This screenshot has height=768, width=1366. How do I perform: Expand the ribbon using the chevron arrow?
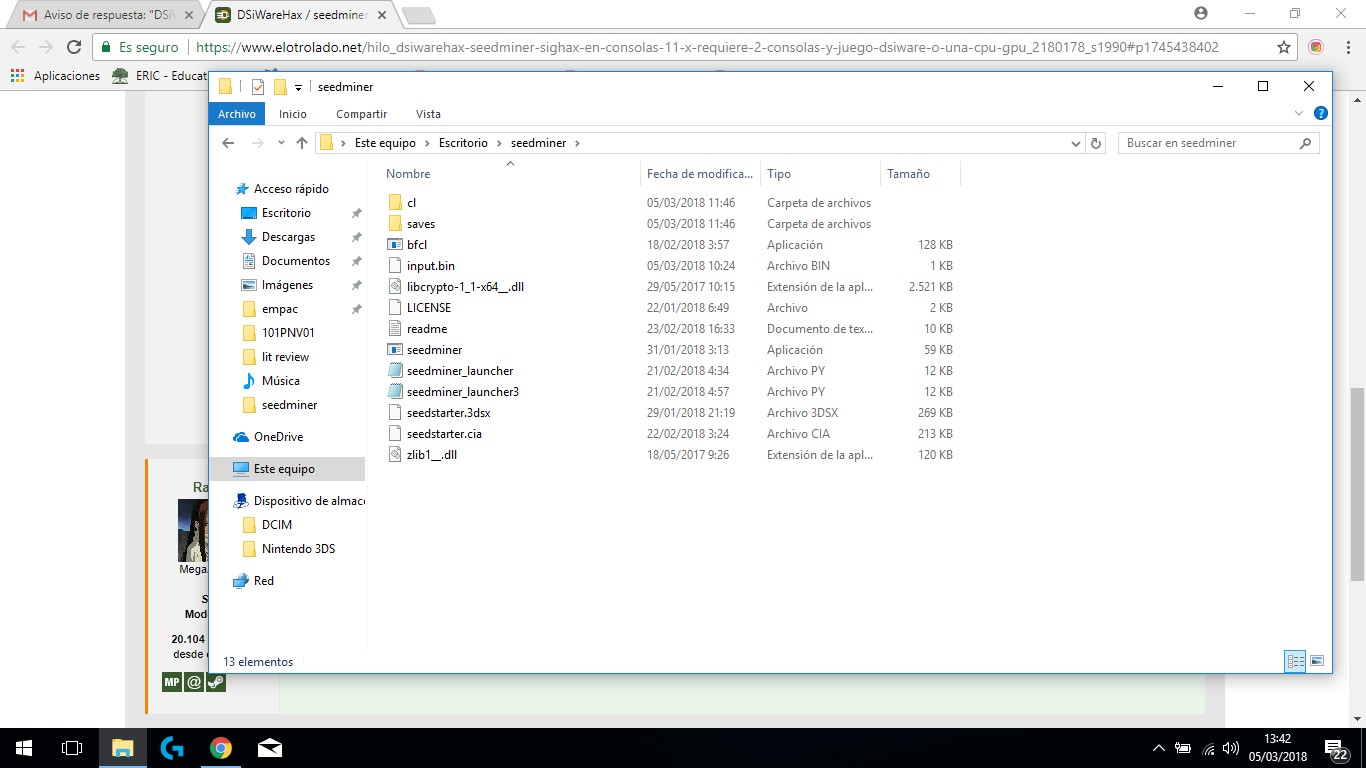1299,114
